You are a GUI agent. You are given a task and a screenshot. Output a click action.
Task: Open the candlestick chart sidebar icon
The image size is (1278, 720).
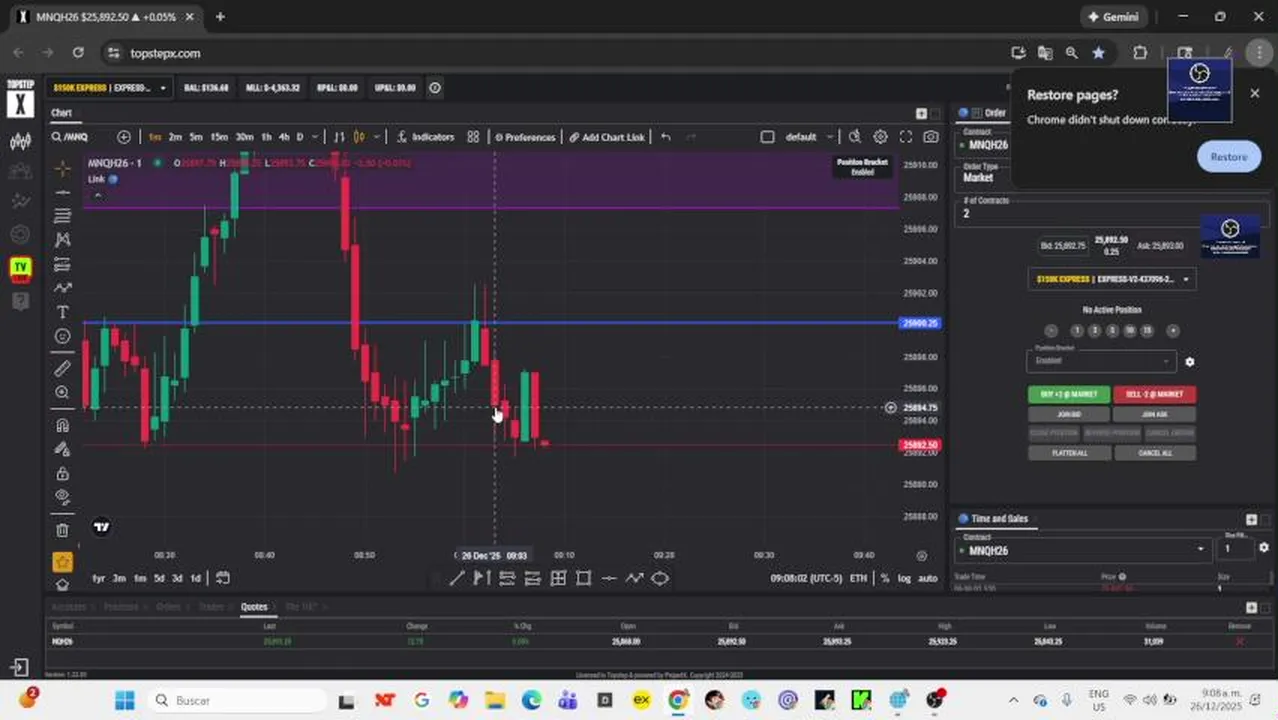(20, 142)
